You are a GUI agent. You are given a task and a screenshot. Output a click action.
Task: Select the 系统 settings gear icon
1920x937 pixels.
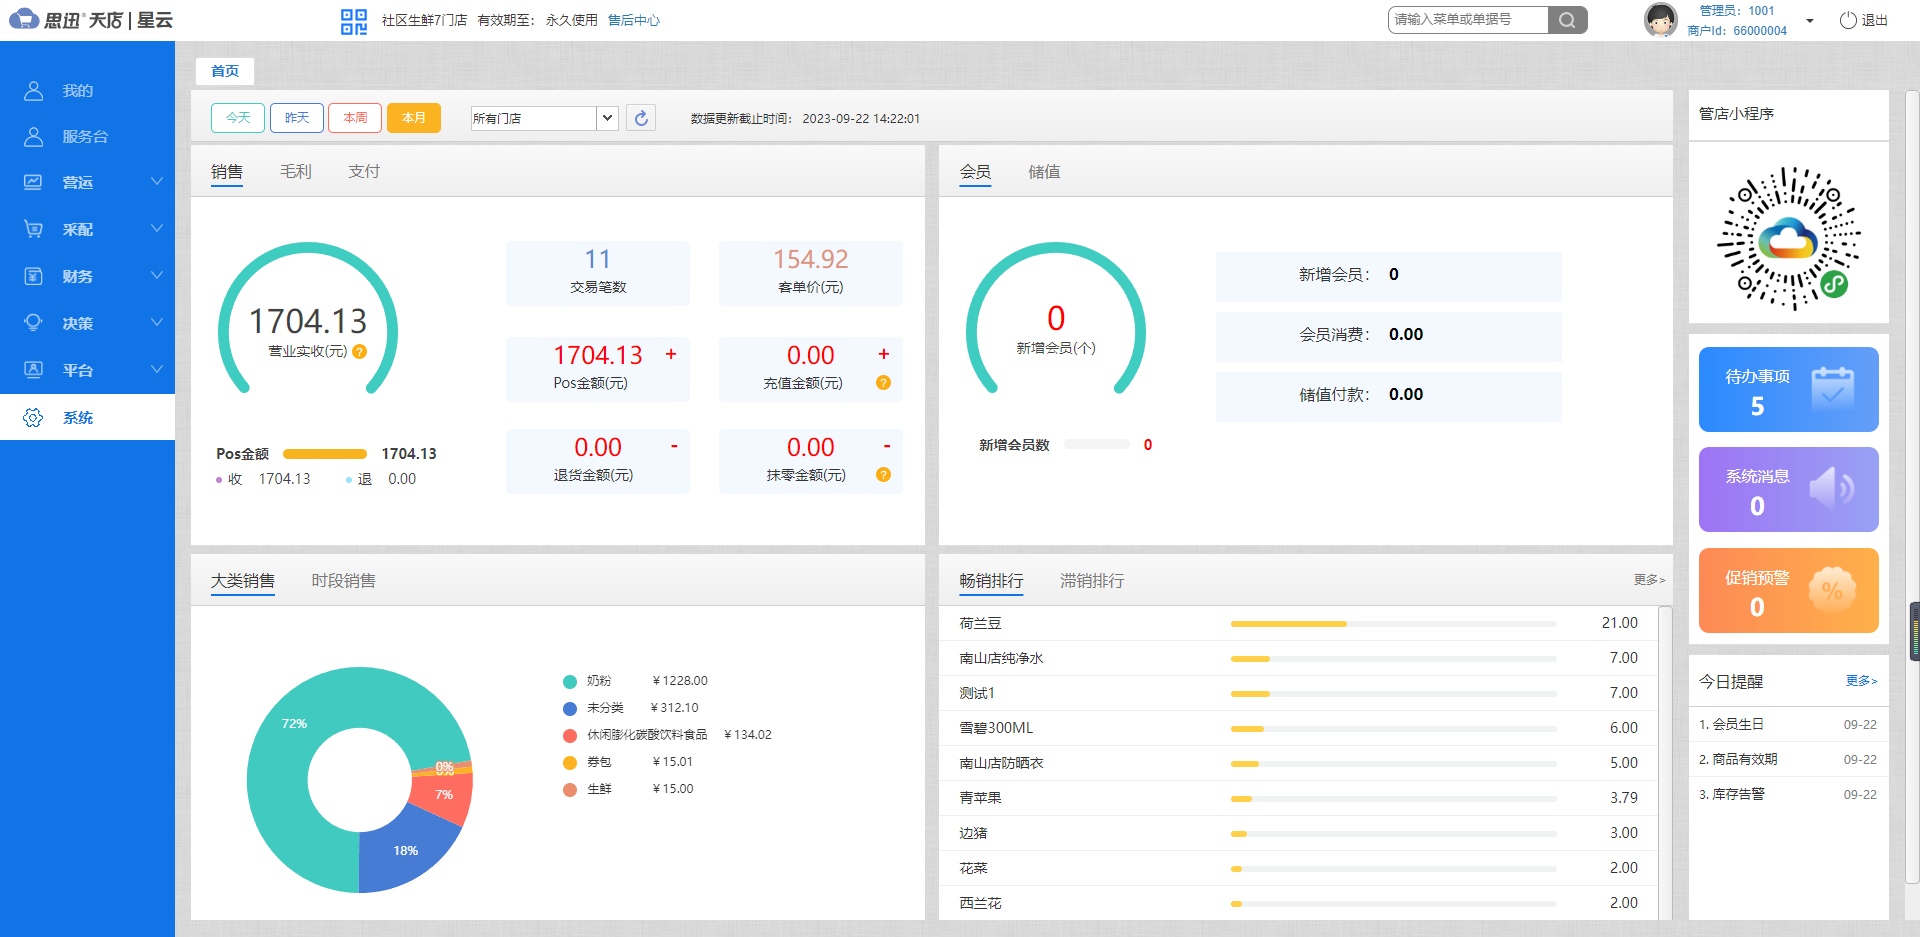(33, 417)
